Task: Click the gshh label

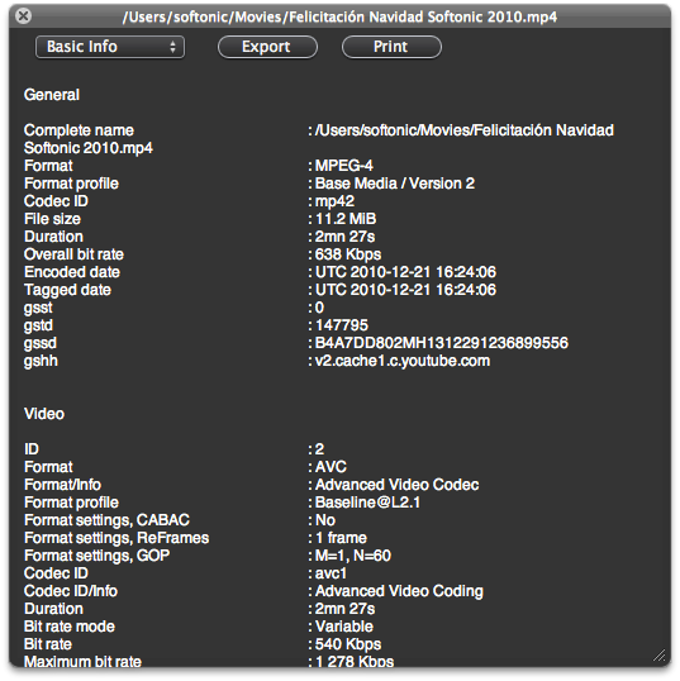Action: [41, 361]
